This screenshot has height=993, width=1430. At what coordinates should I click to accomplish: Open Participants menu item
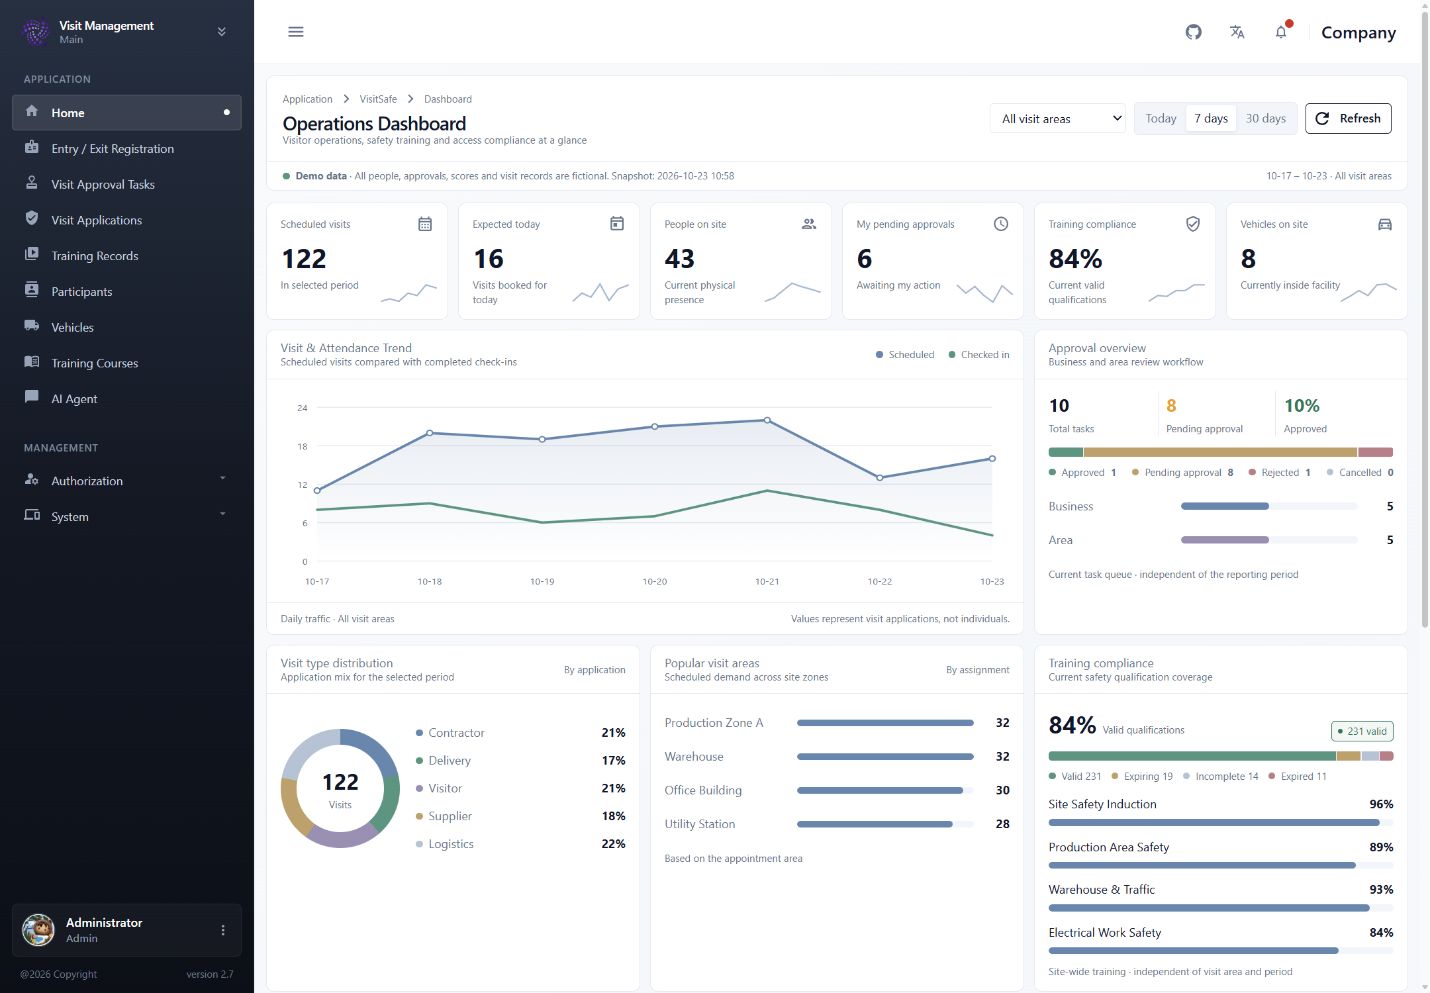(127, 292)
